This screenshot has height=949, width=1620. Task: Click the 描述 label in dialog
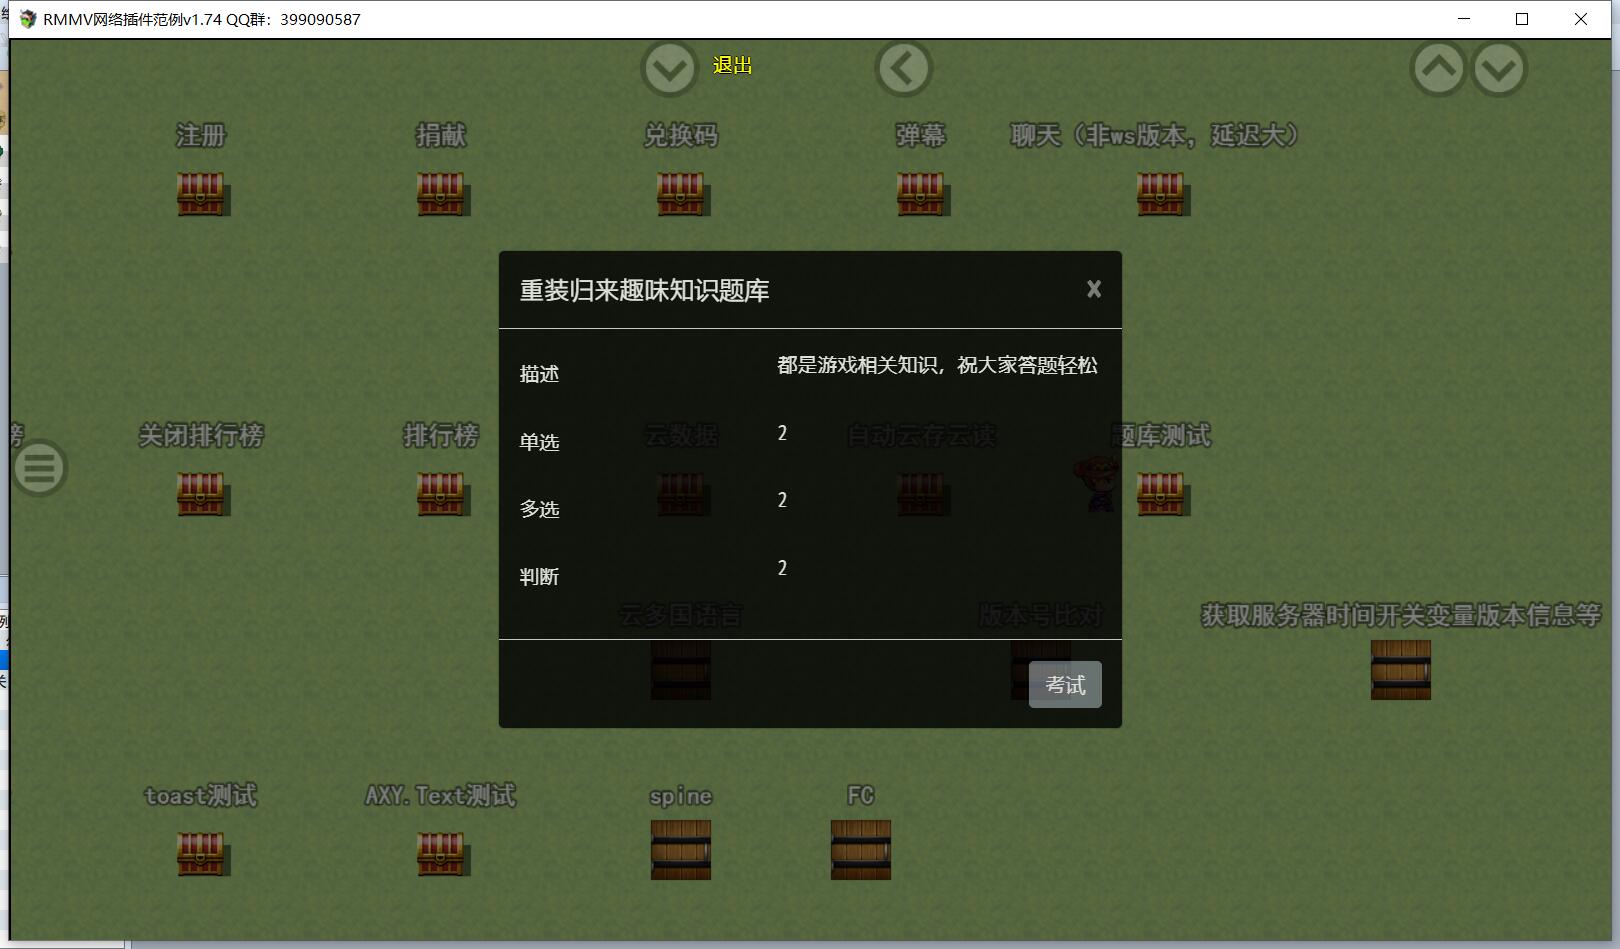coord(539,374)
